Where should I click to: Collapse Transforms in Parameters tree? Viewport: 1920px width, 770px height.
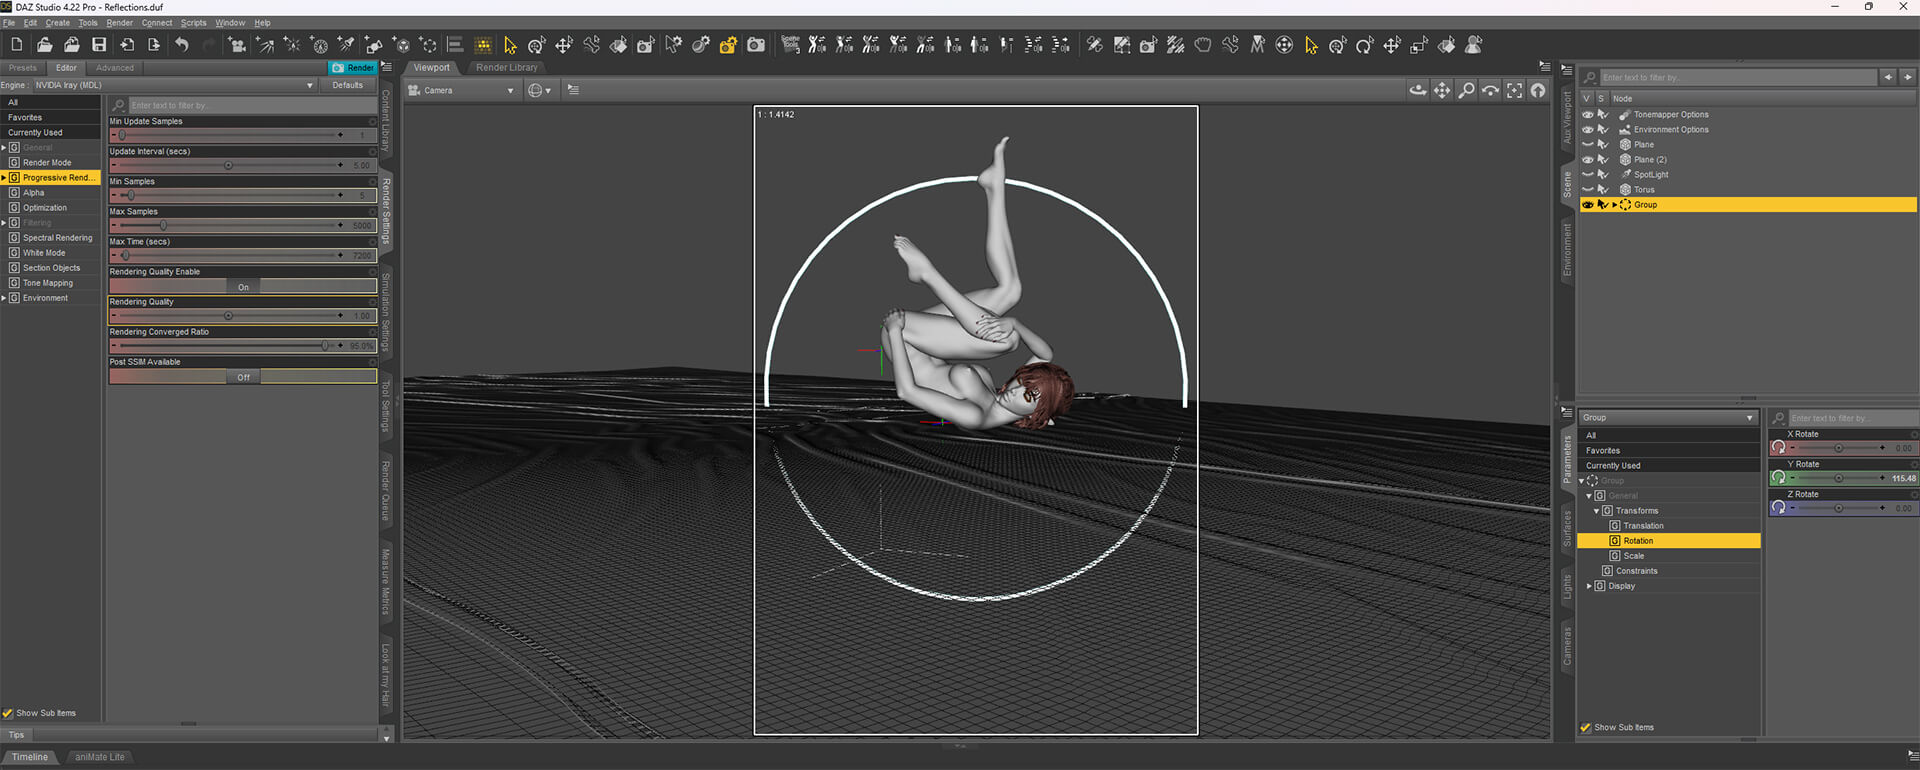click(x=1596, y=511)
